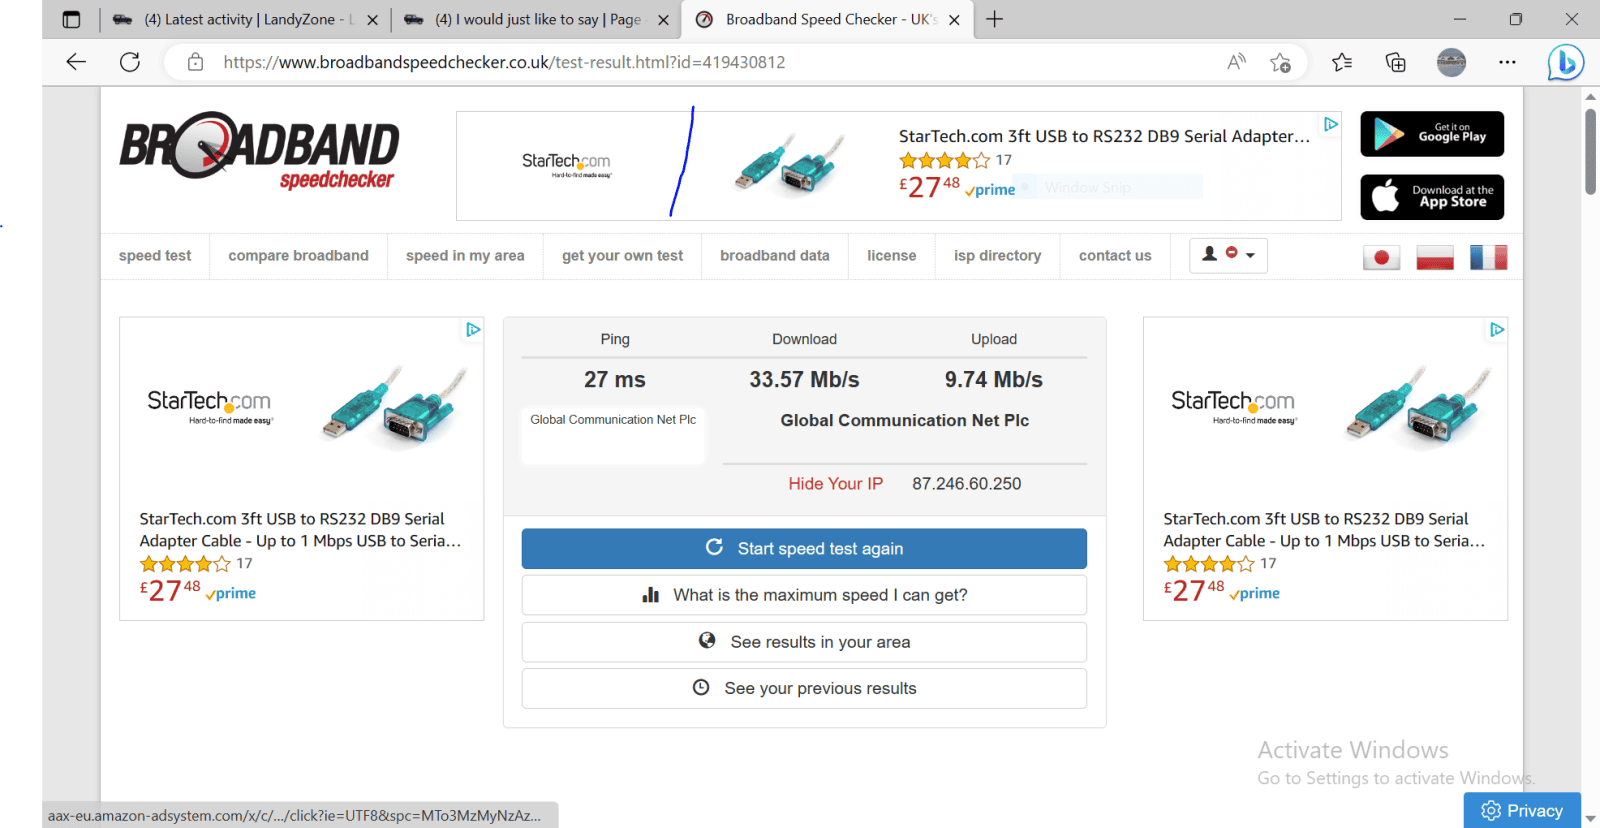Close the Broadband Speed Checker tab
1600x828 pixels.
point(954,19)
